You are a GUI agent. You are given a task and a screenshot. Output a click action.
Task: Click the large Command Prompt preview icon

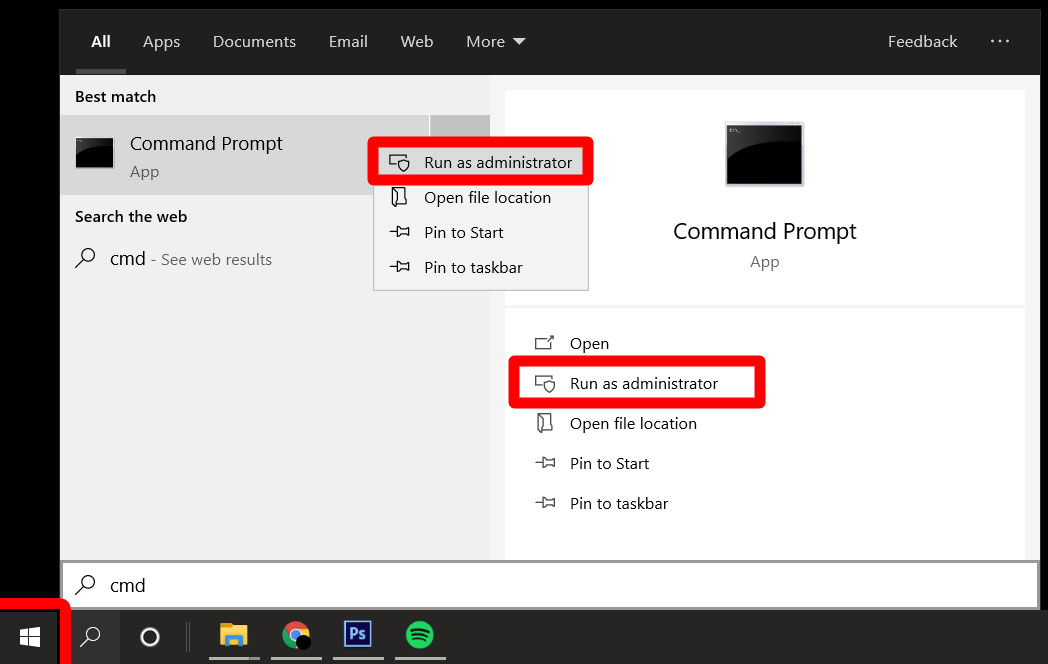coord(764,154)
